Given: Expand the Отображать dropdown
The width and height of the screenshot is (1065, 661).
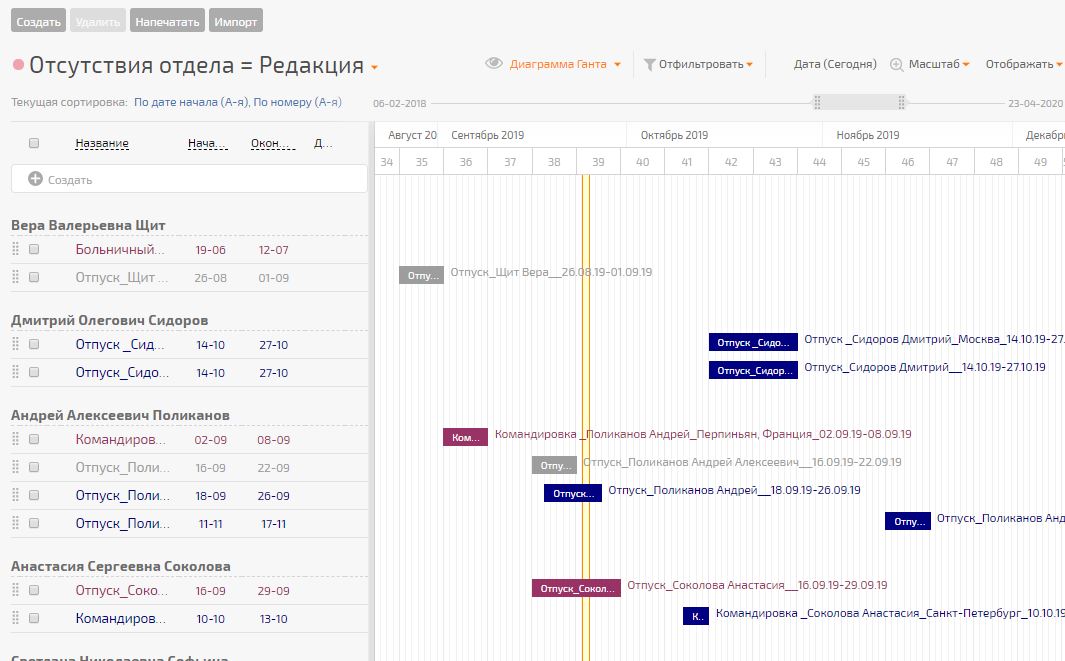Looking at the screenshot, I should pyautogui.click(x=1023, y=64).
